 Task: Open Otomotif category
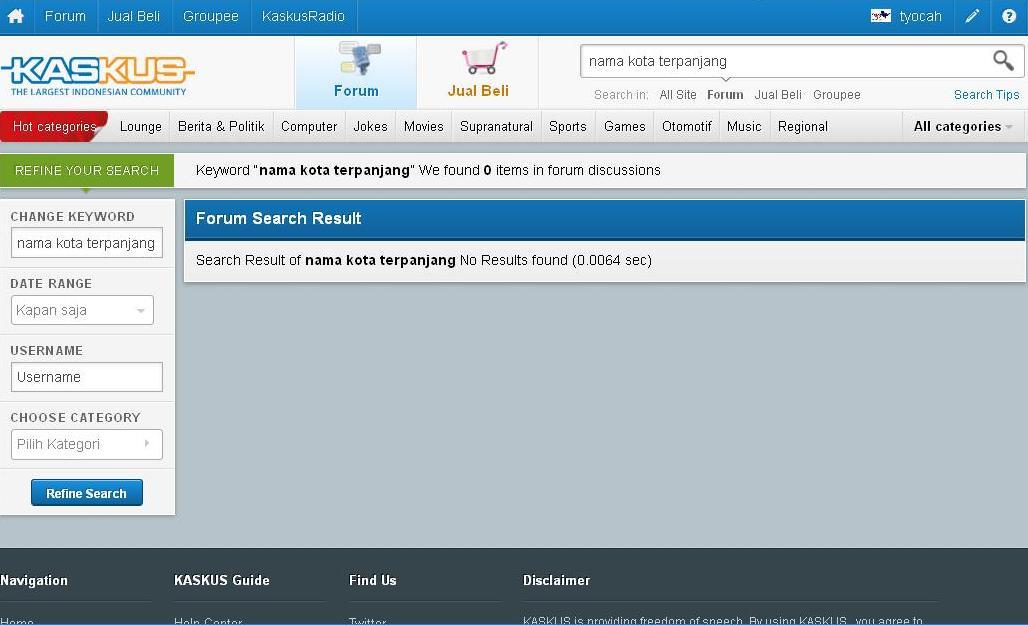click(686, 127)
